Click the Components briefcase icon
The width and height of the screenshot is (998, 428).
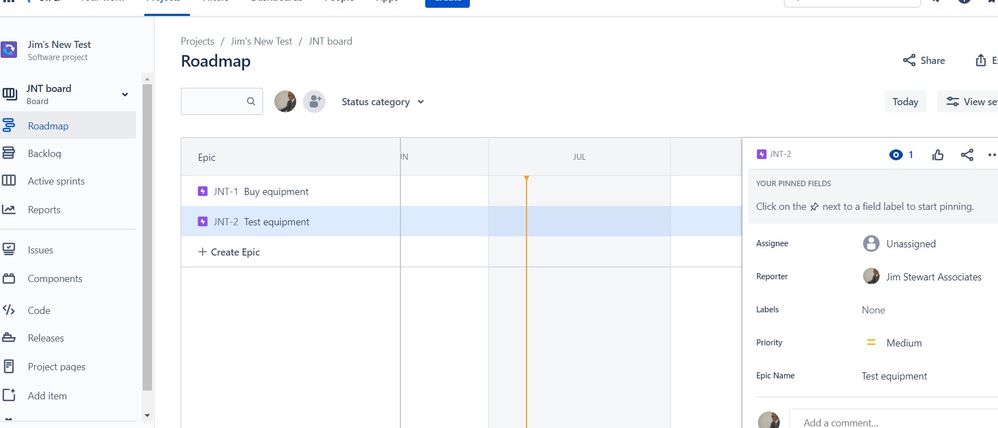coord(9,278)
